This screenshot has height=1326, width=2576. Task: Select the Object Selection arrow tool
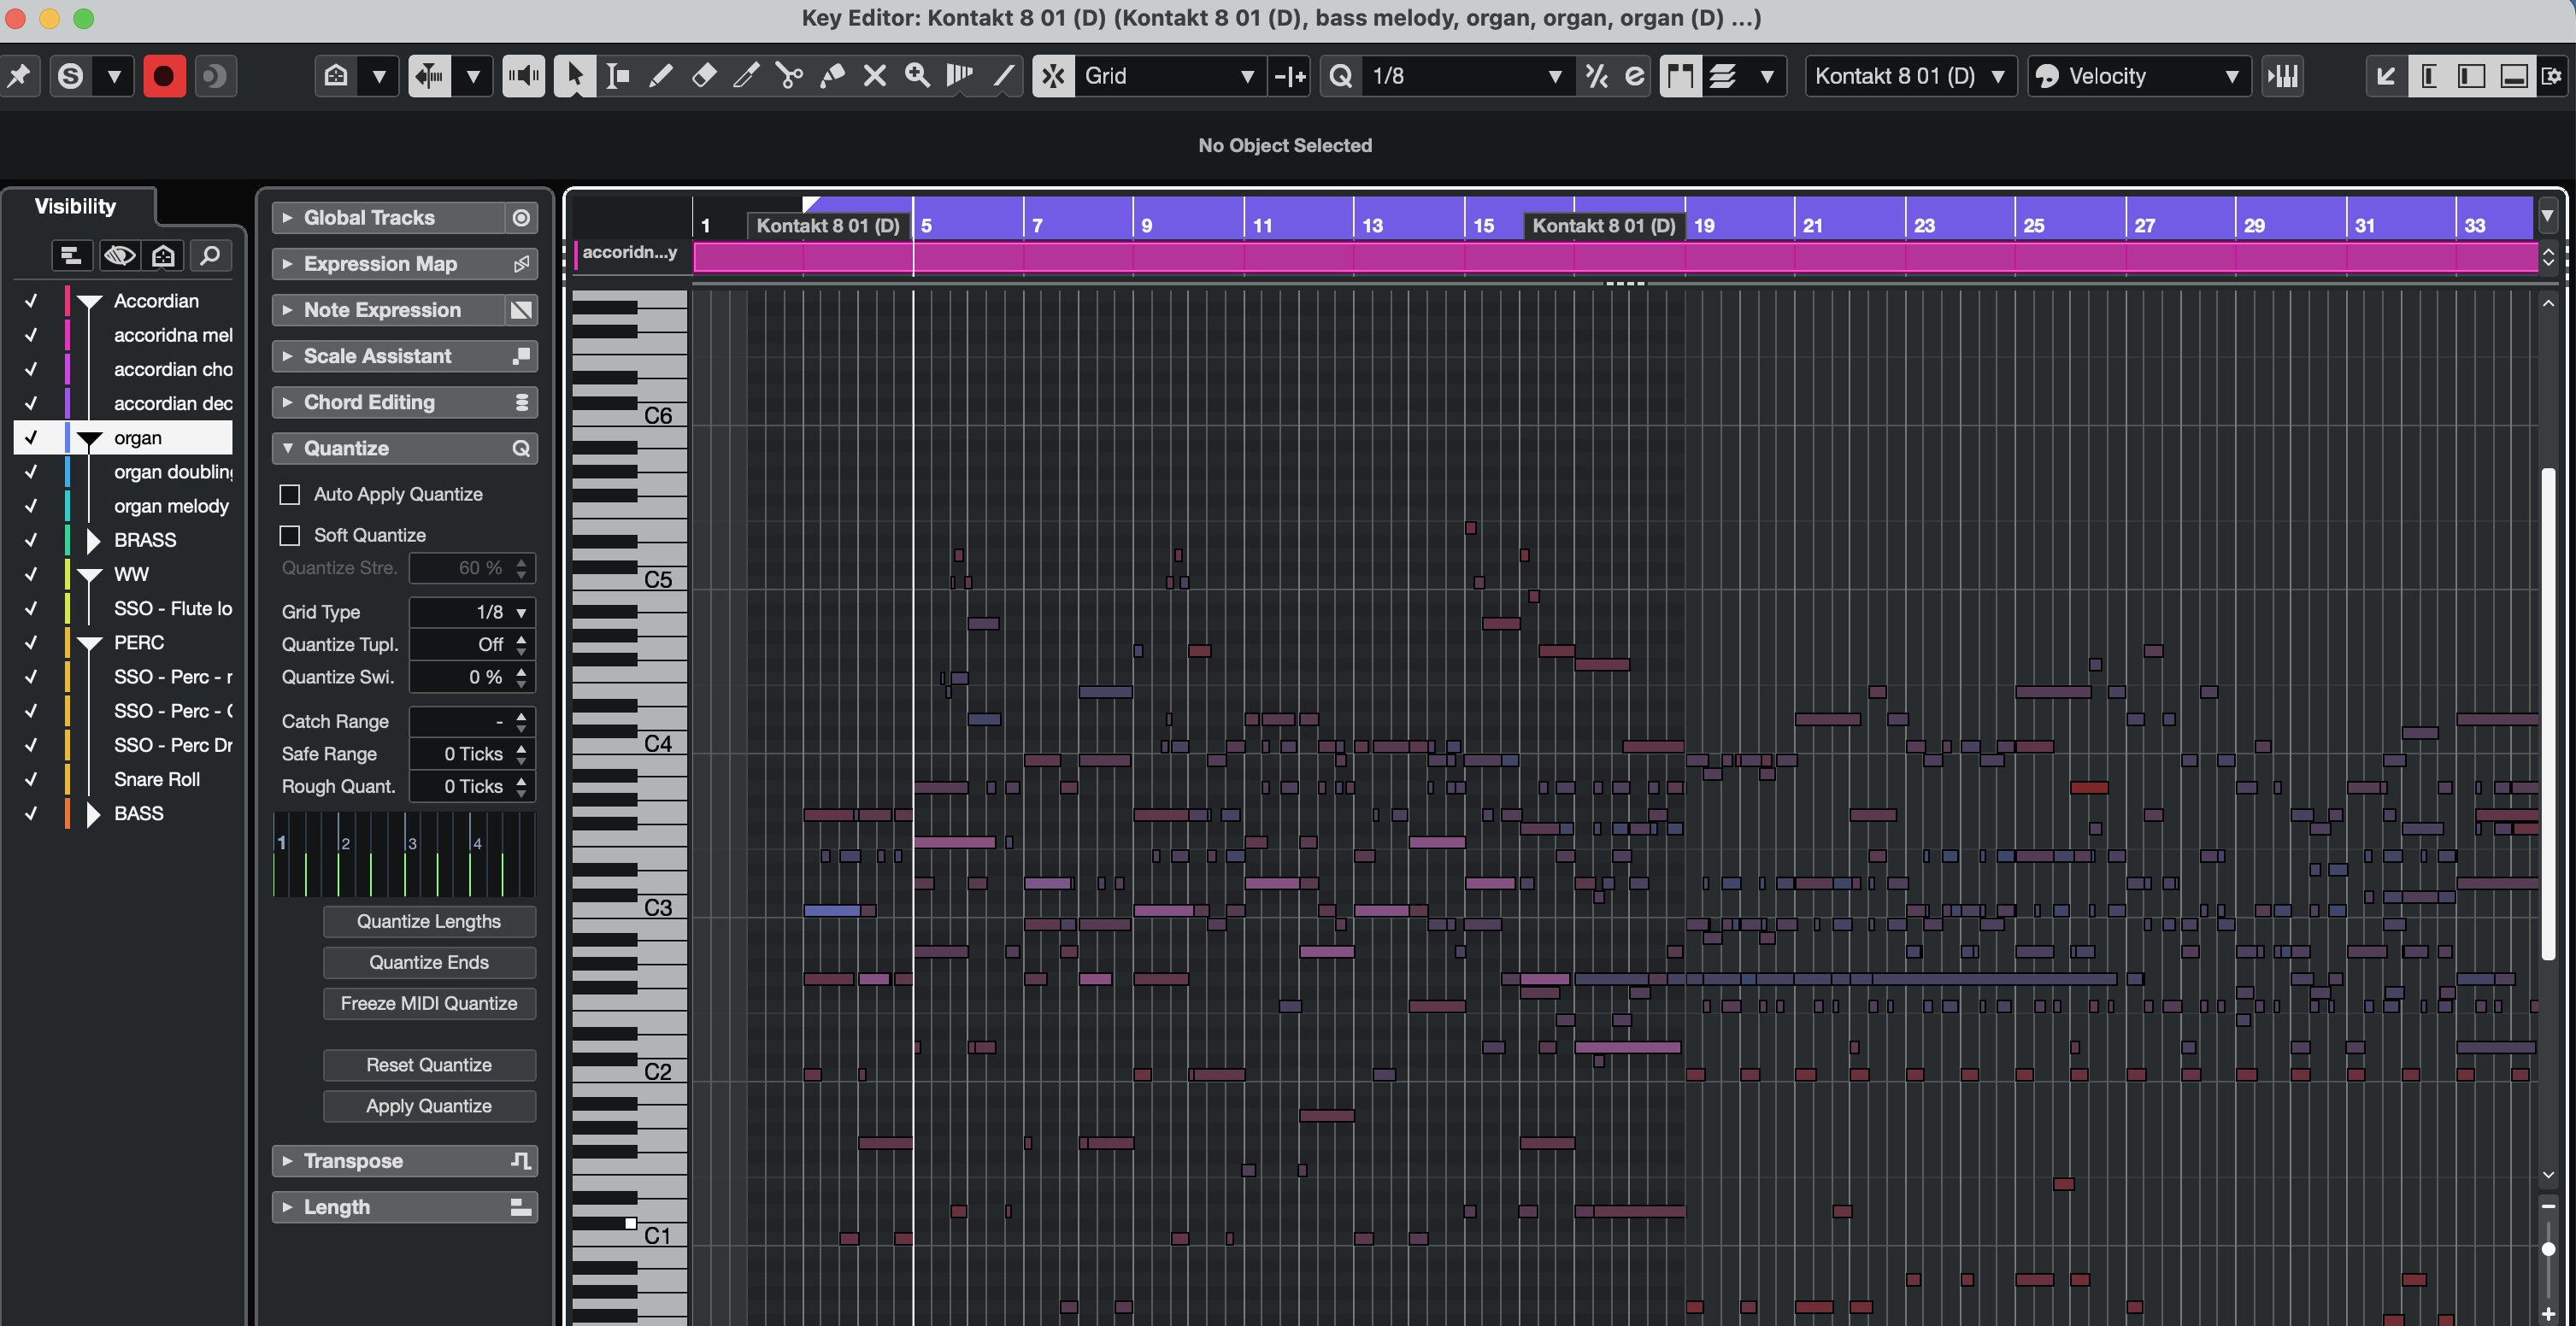[x=575, y=76]
